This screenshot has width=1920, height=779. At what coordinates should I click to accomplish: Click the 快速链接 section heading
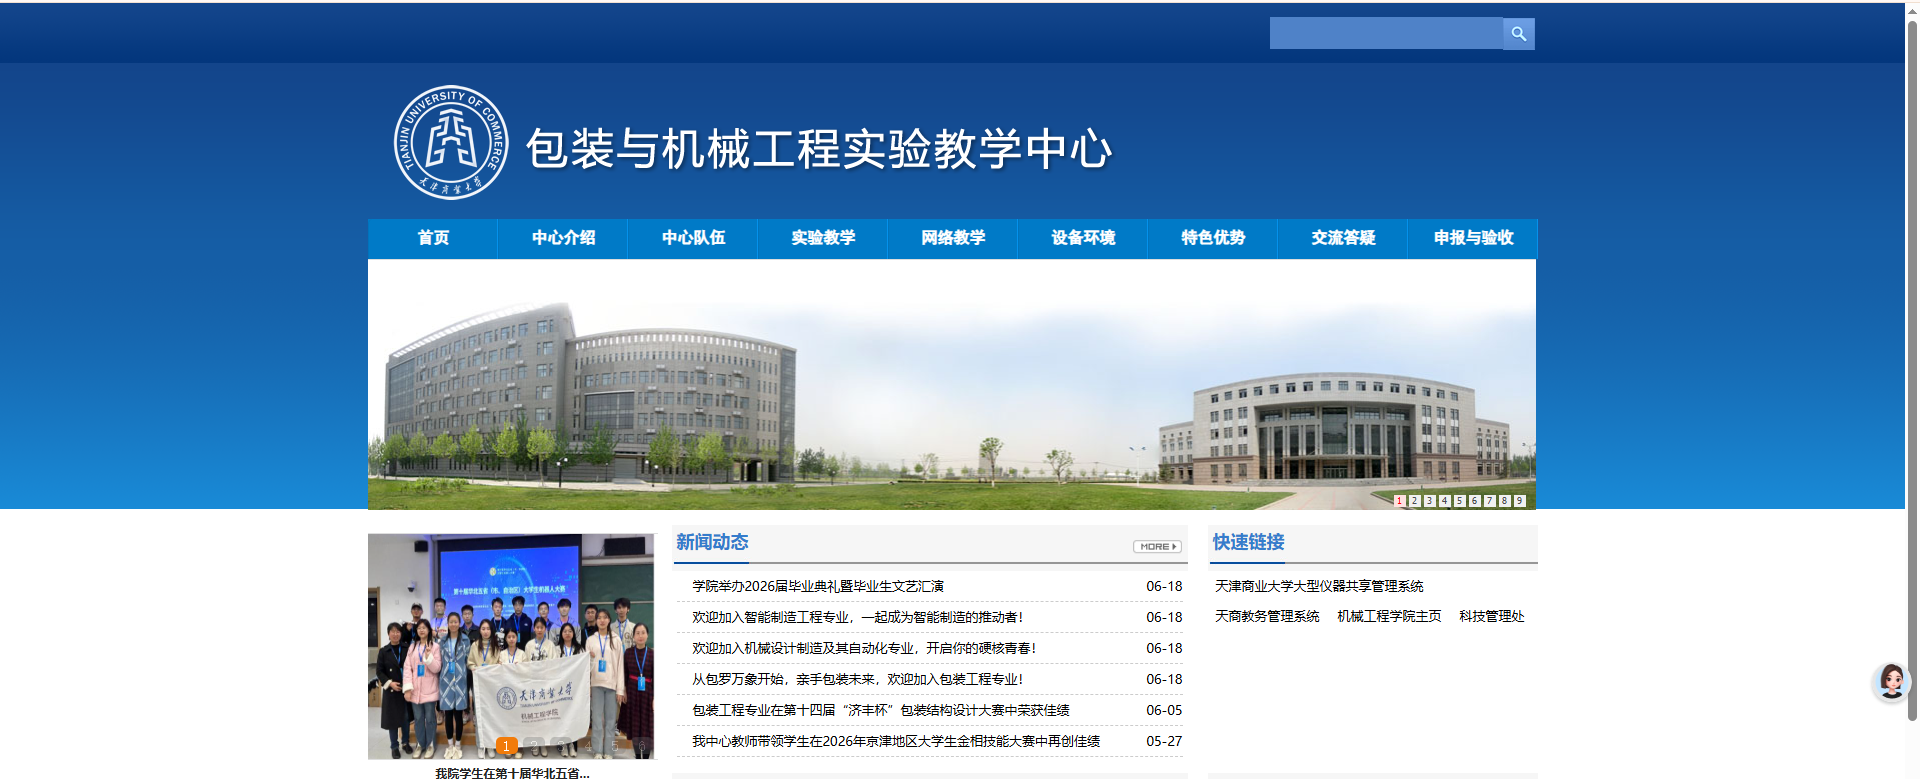tap(1249, 542)
